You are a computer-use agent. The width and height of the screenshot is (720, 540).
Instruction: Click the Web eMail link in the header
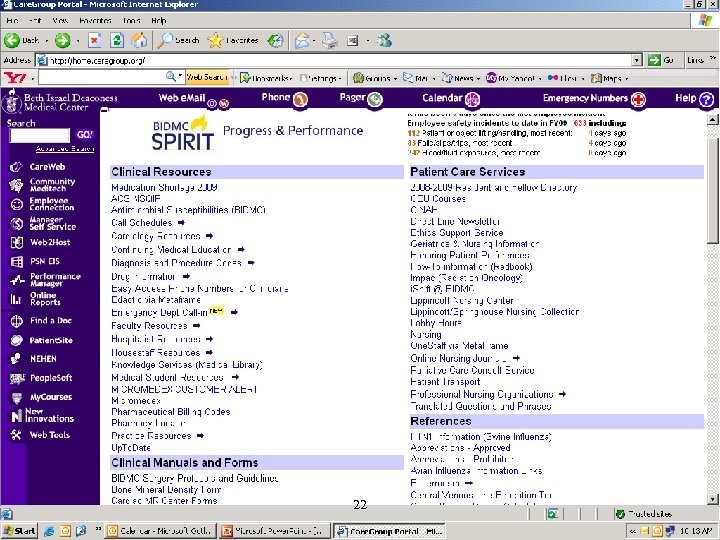(182, 97)
